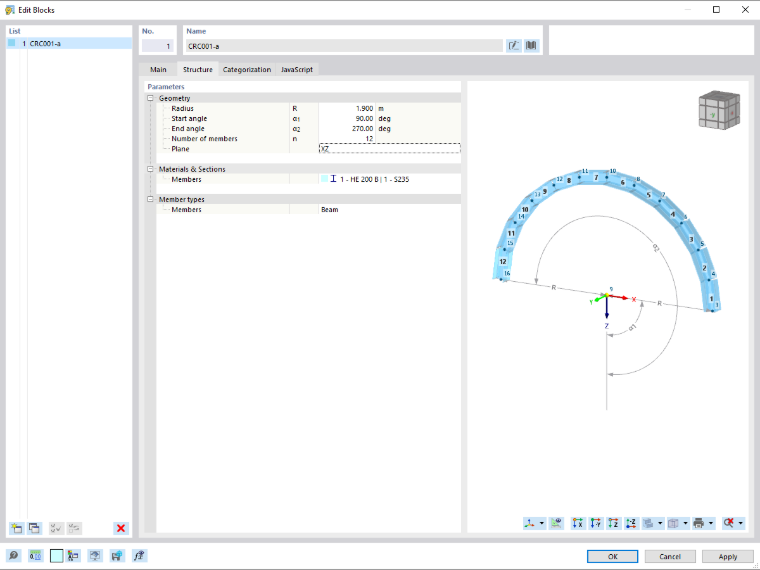760x570 pixels.
Task: Click the cyan color marker beside CRC001-a
Action: (12, 43)
